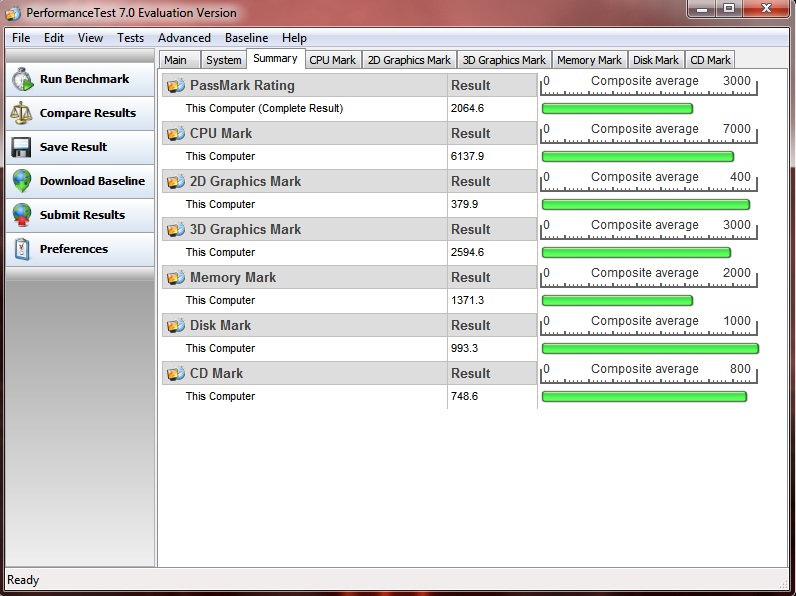This screenshot has width=796, height=596.
Task: Click the Preferences button label
Action: (x=74, y=249)
